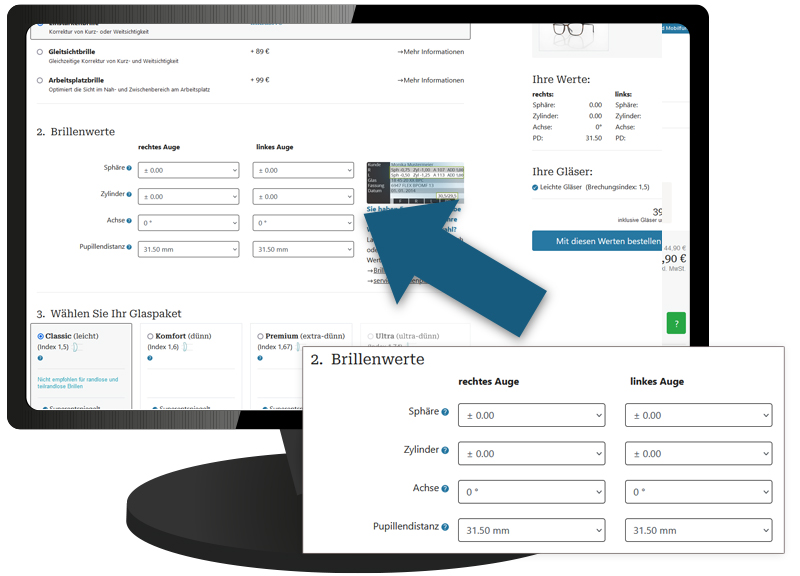Open left-eye Achse dropdown on the monitor screen
800x576 pixels.
pyautogui.click(x=304, y=223)
